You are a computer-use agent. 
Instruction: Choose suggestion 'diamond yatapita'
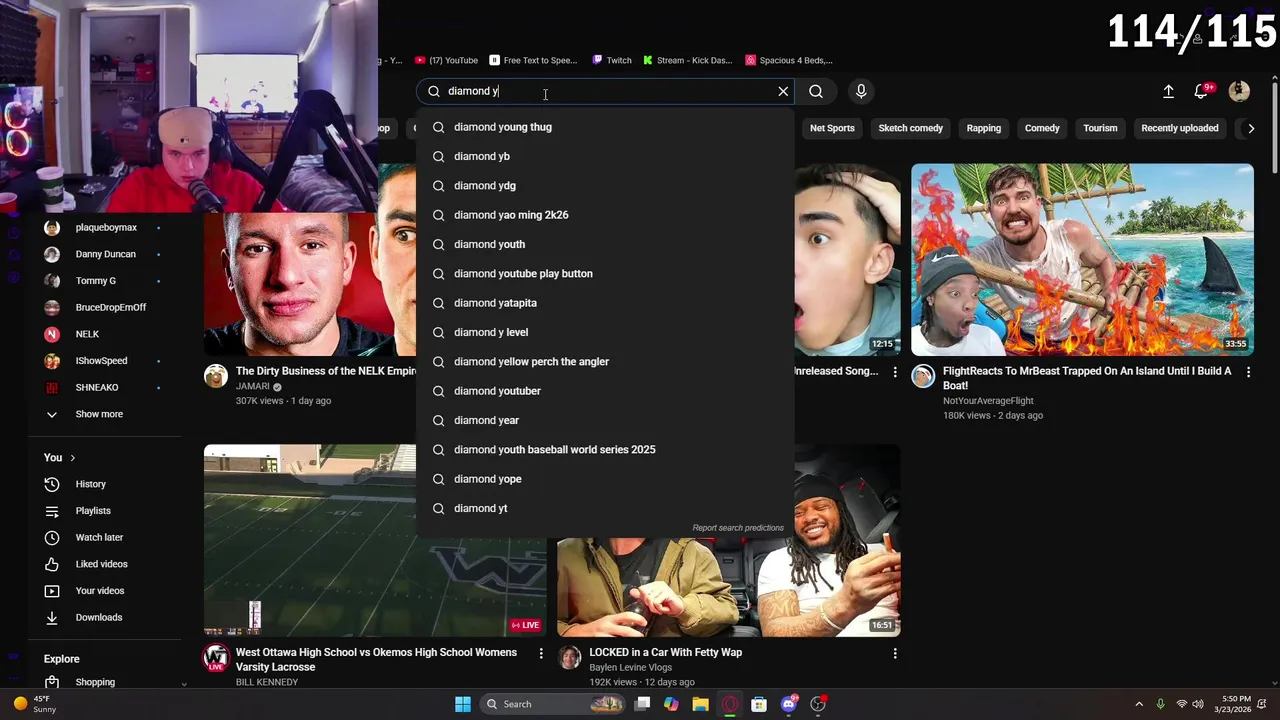click(x=605, y=303)
